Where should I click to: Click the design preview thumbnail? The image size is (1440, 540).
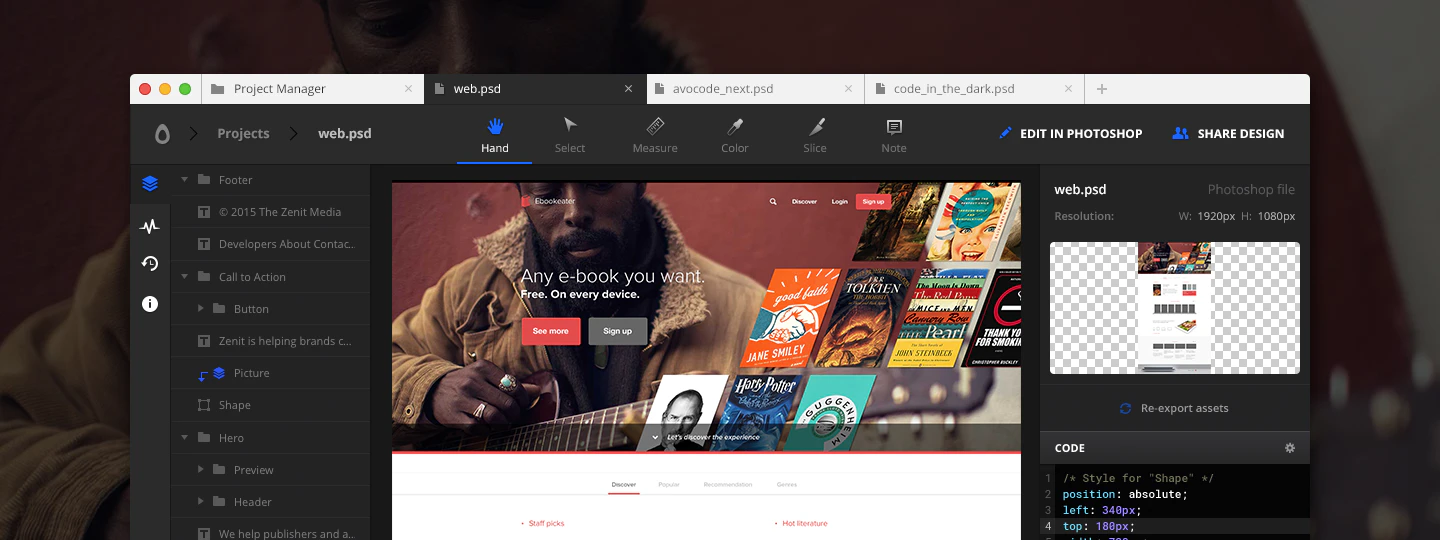coord(1175,308)
